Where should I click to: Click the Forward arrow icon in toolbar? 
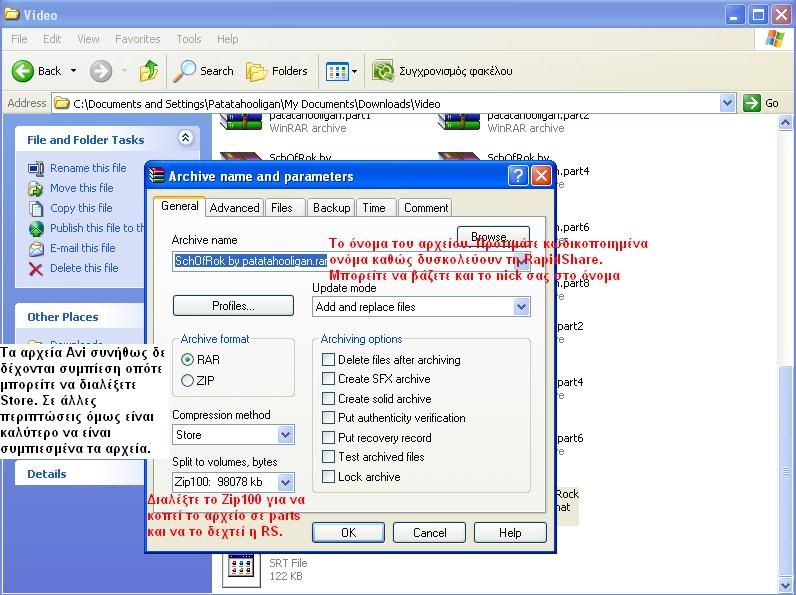point(101,71)
